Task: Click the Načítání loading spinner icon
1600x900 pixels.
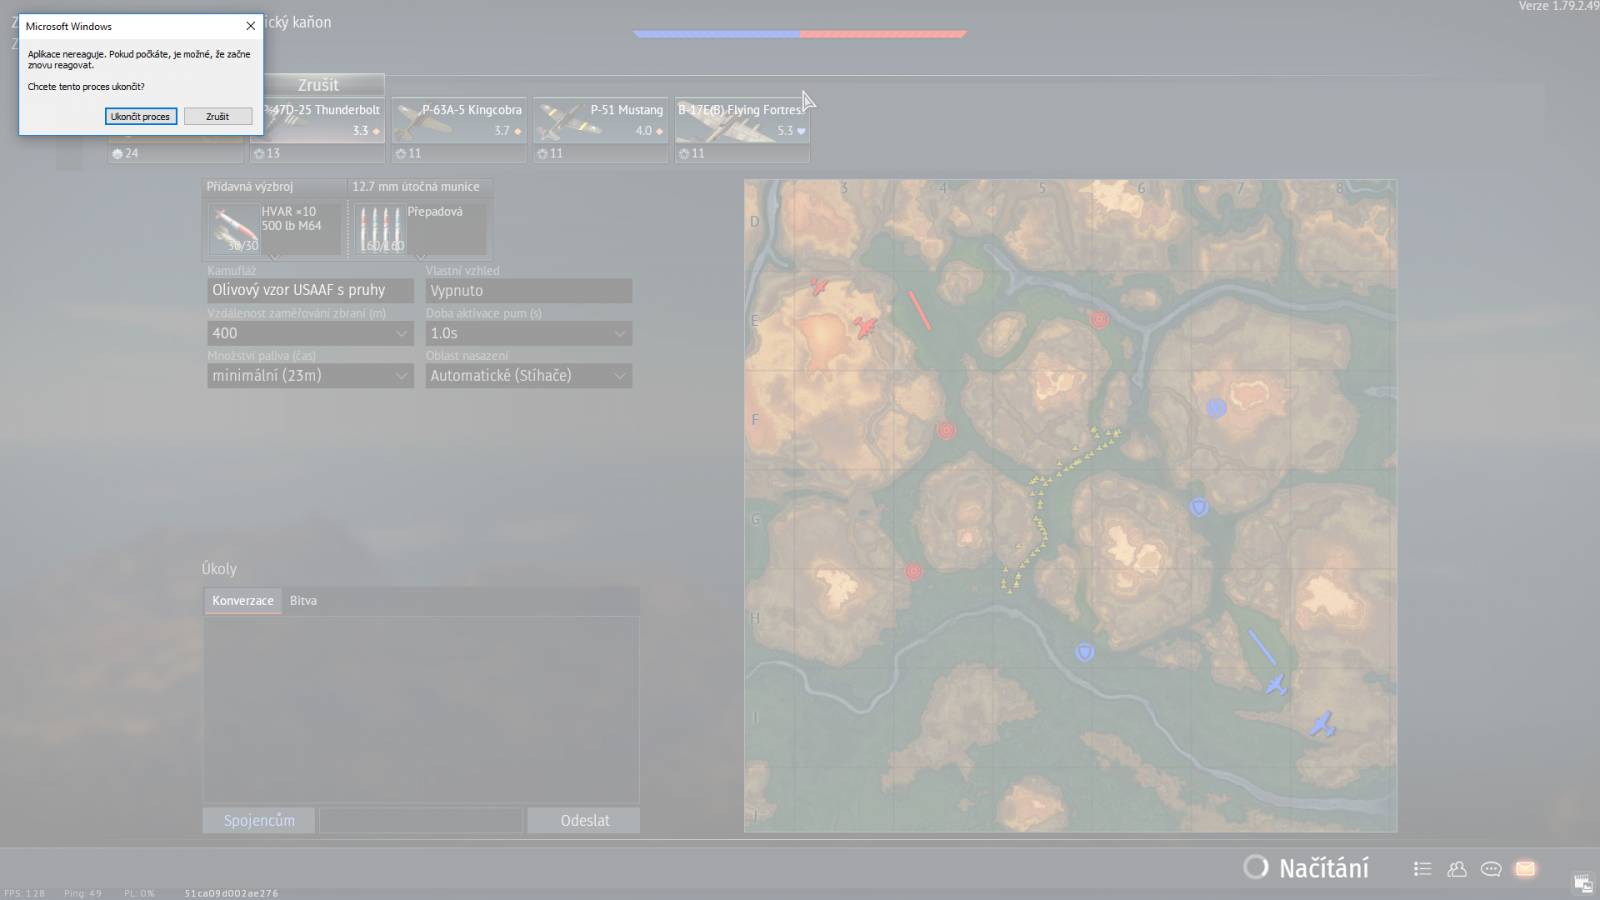Action: (1255, 867)
